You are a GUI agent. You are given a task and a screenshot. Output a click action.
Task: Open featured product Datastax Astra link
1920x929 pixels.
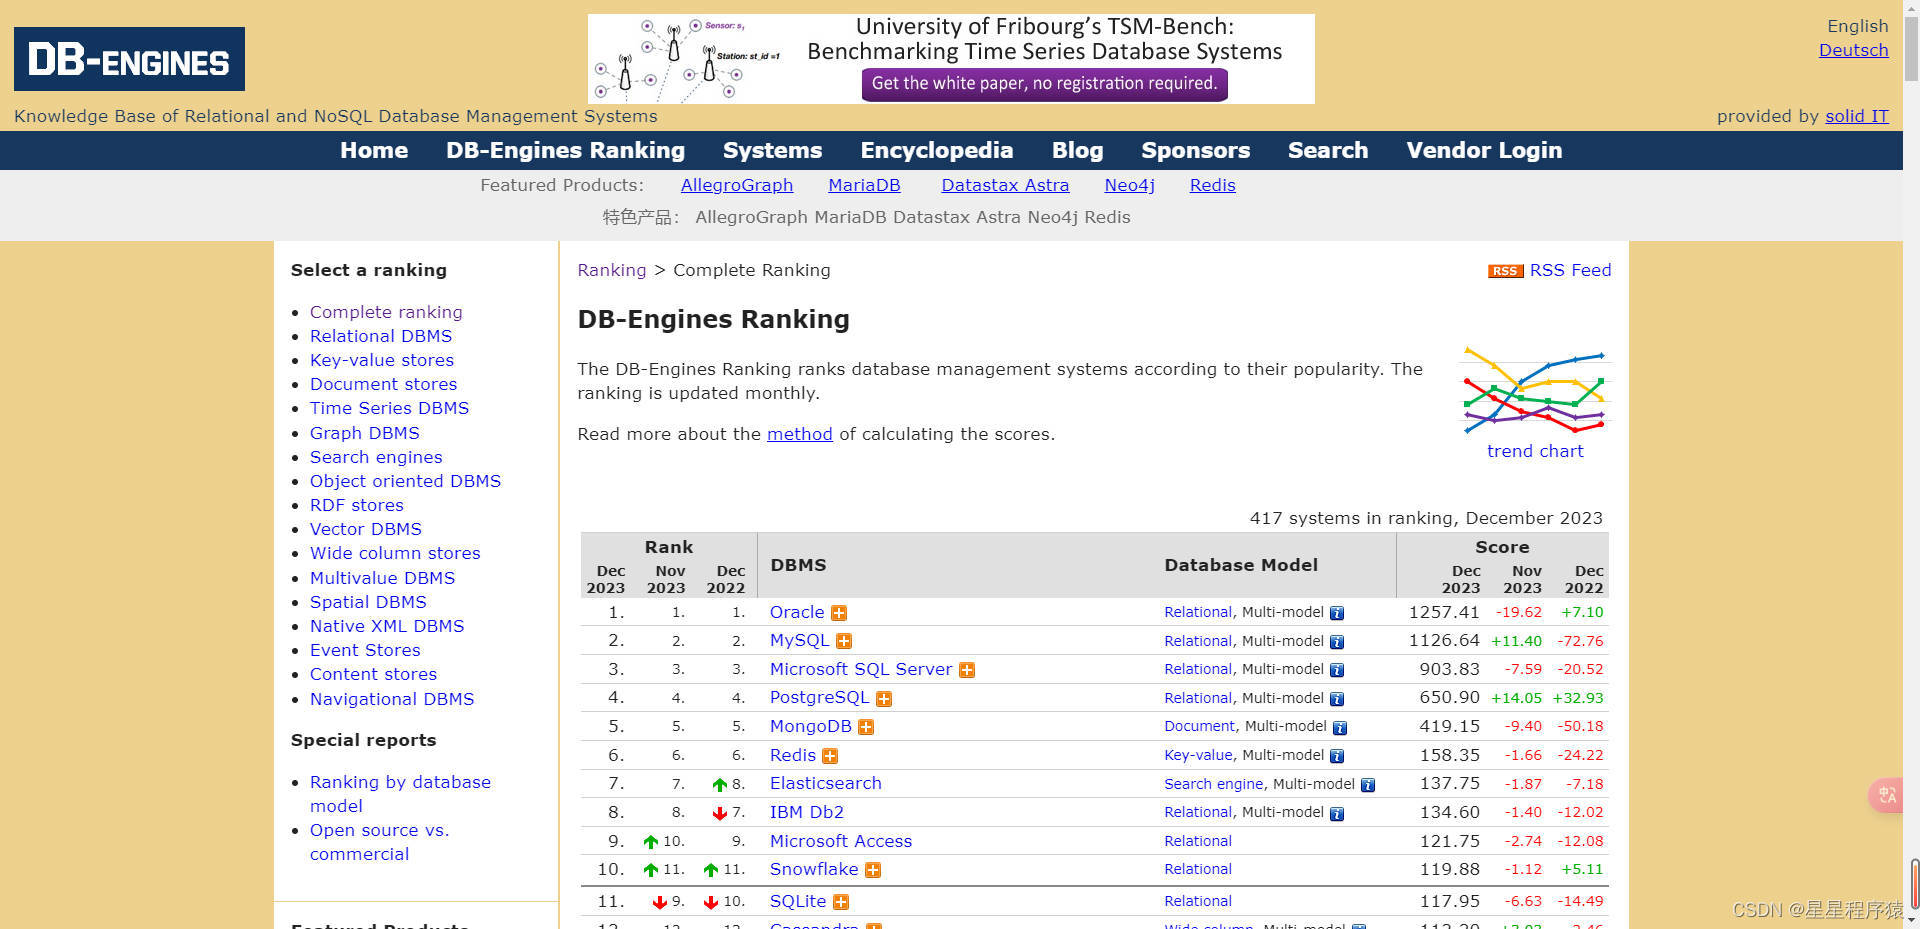[x=1005, y=185]
